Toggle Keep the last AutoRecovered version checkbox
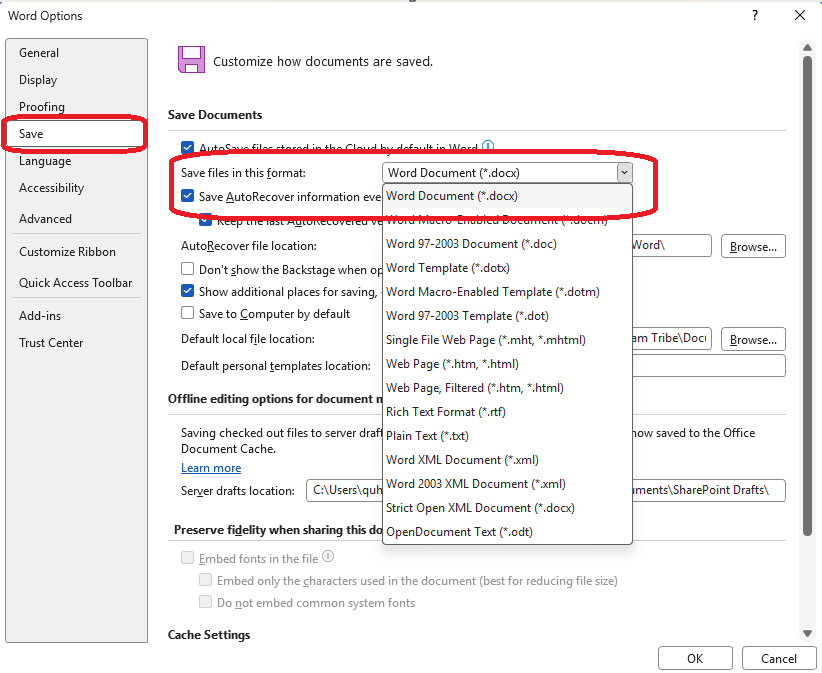 (206, 220)
